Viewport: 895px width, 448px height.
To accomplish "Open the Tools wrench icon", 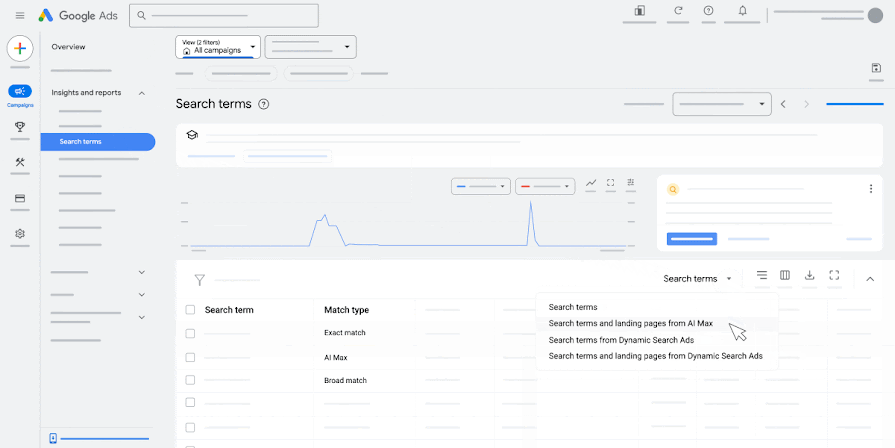I will 20,163.
